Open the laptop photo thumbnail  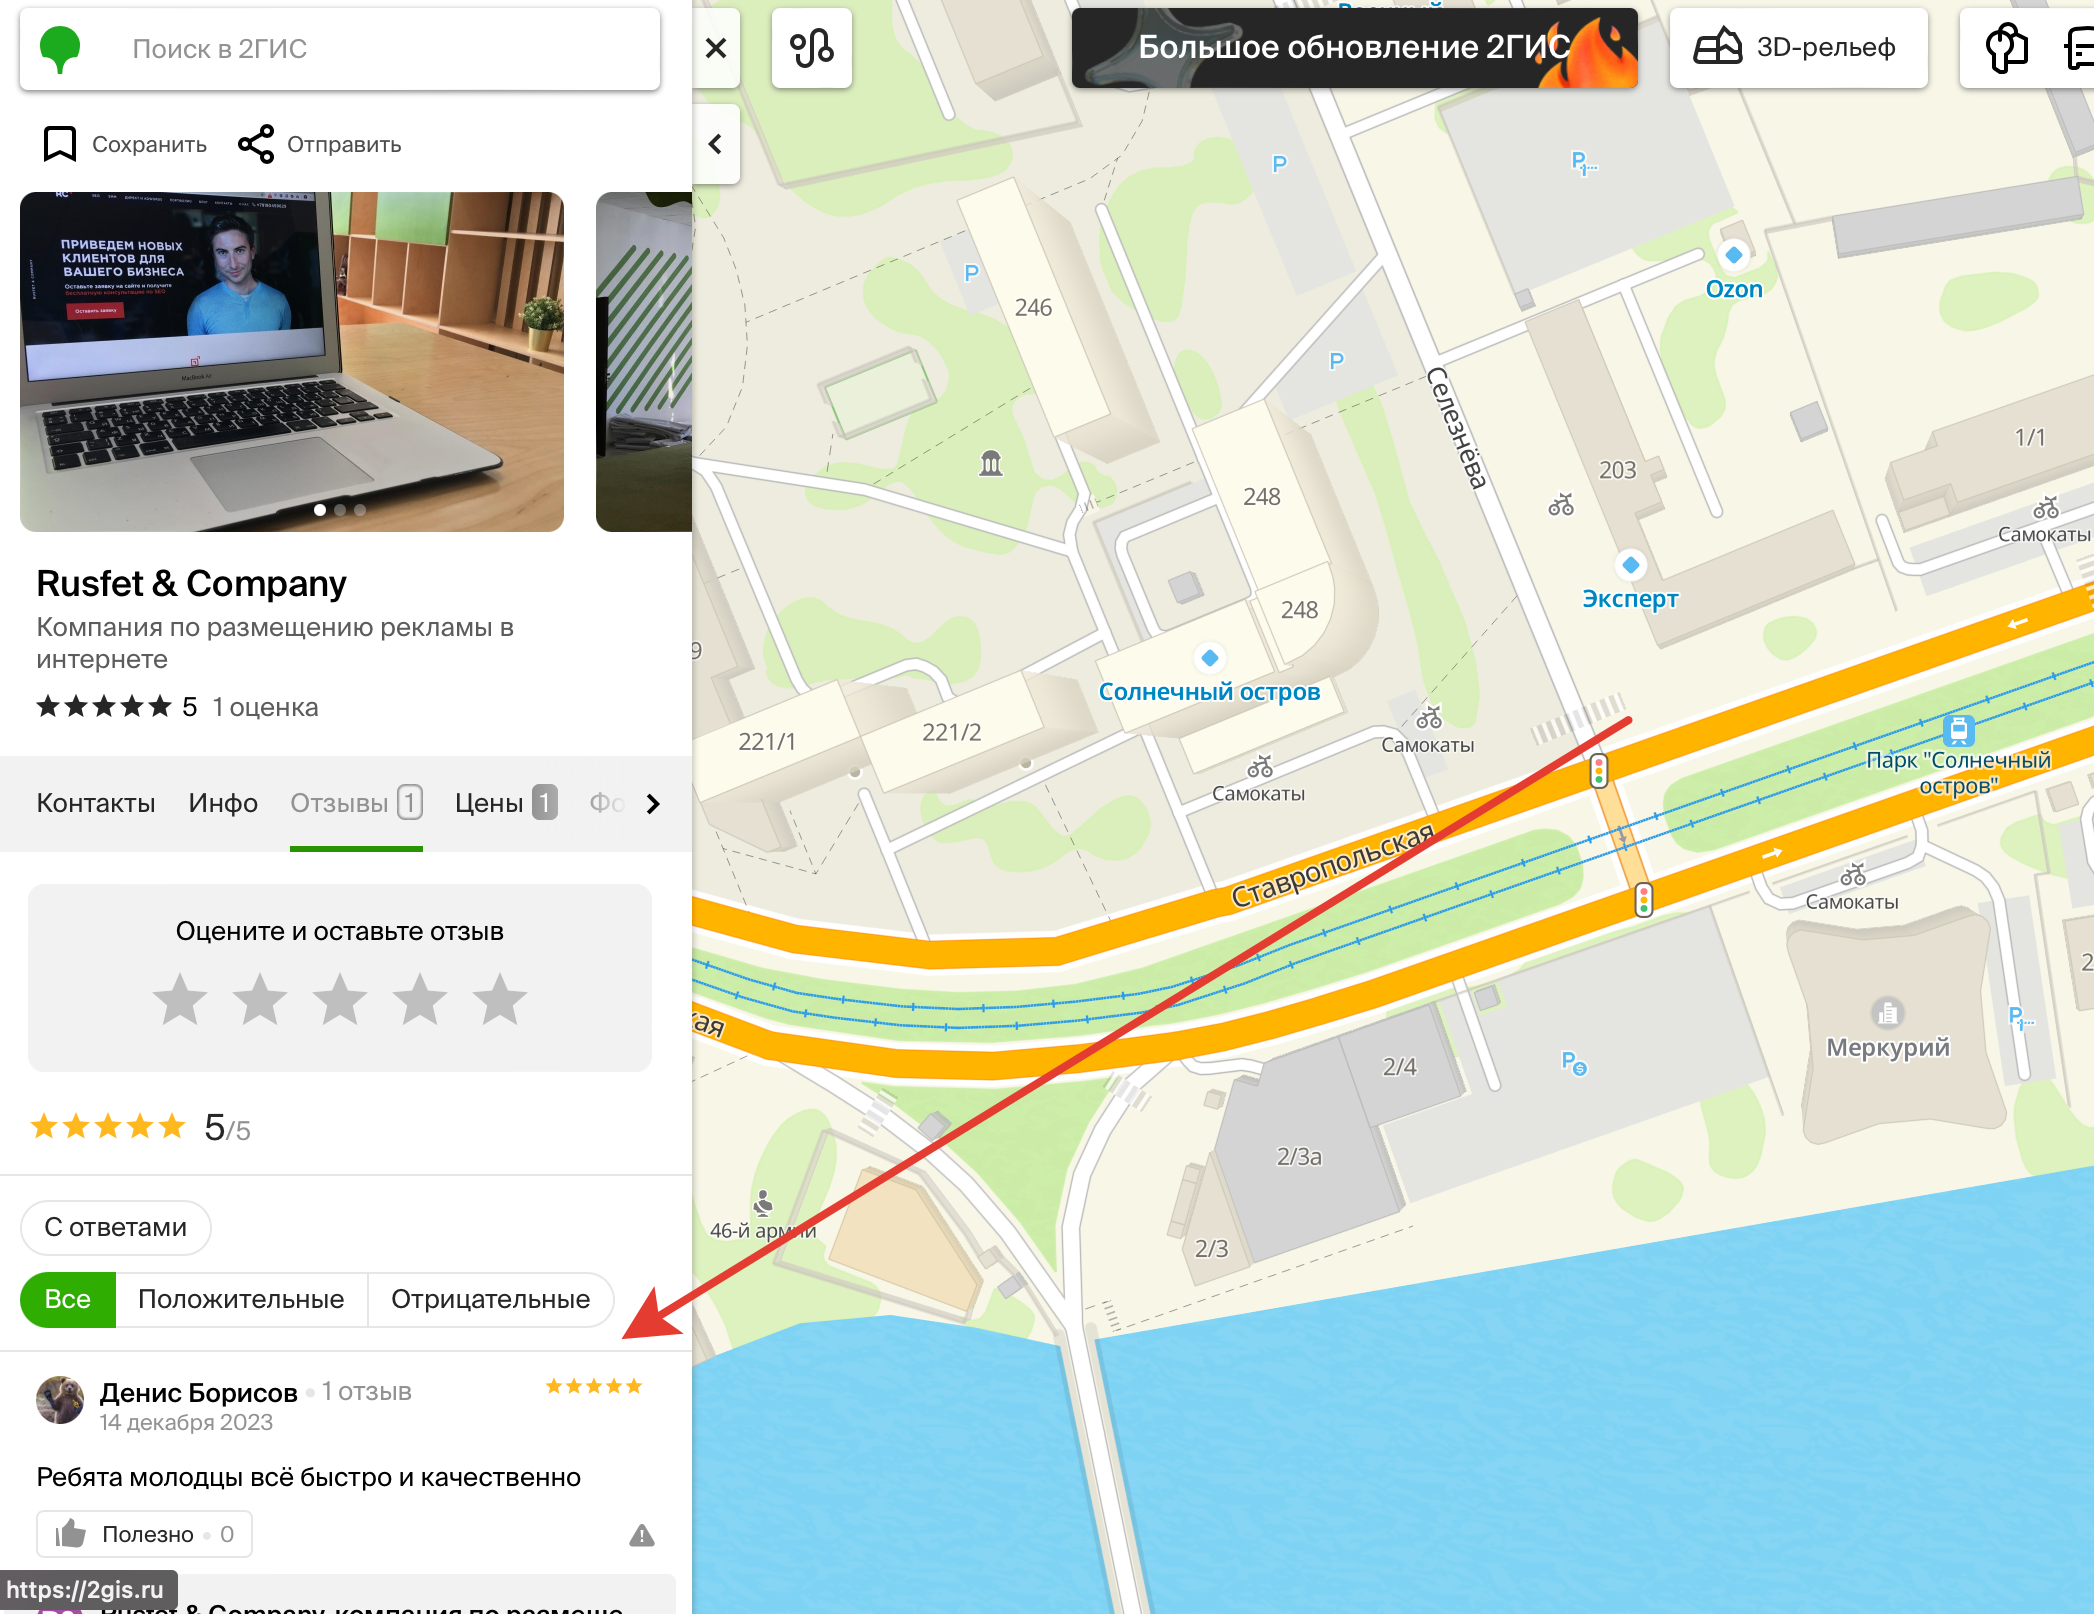click(292, 362)
